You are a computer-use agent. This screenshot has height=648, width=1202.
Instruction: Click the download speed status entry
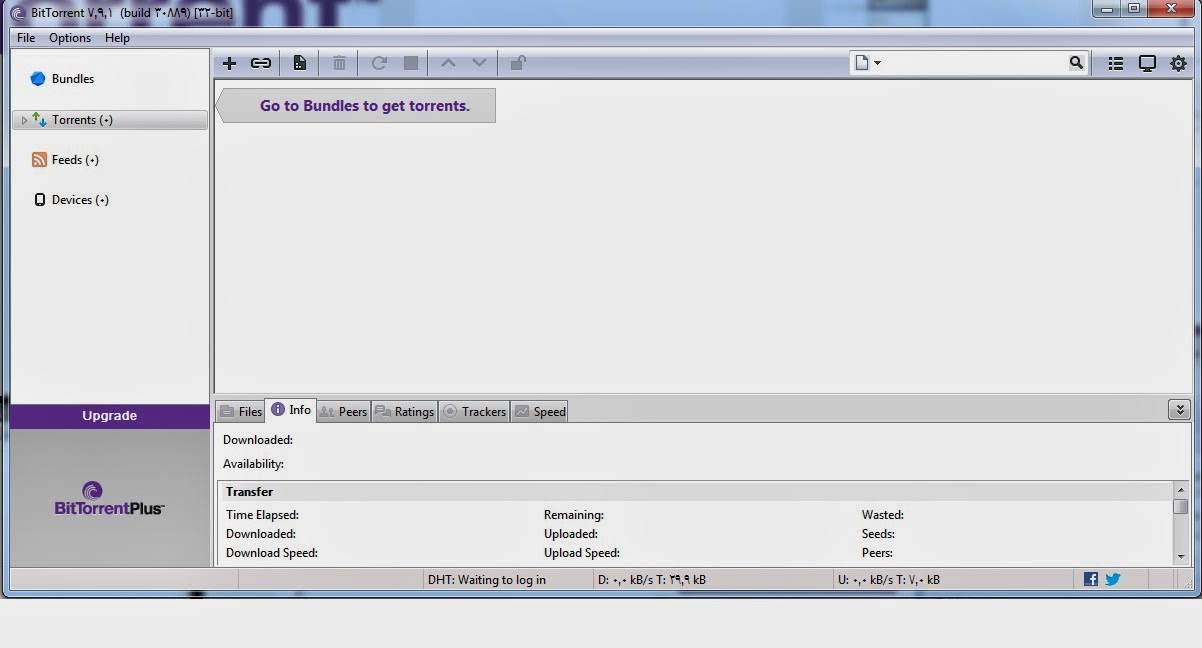point(652,579)
